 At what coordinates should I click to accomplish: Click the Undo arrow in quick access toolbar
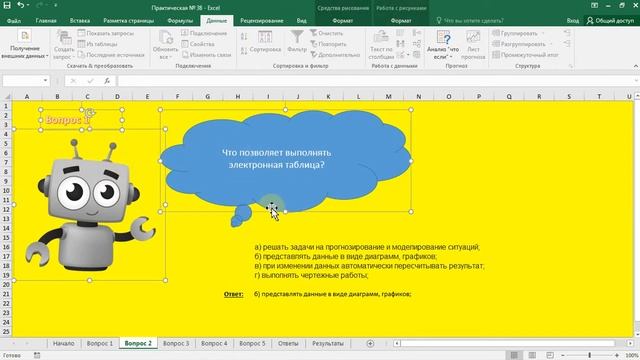tap(20, 6)
